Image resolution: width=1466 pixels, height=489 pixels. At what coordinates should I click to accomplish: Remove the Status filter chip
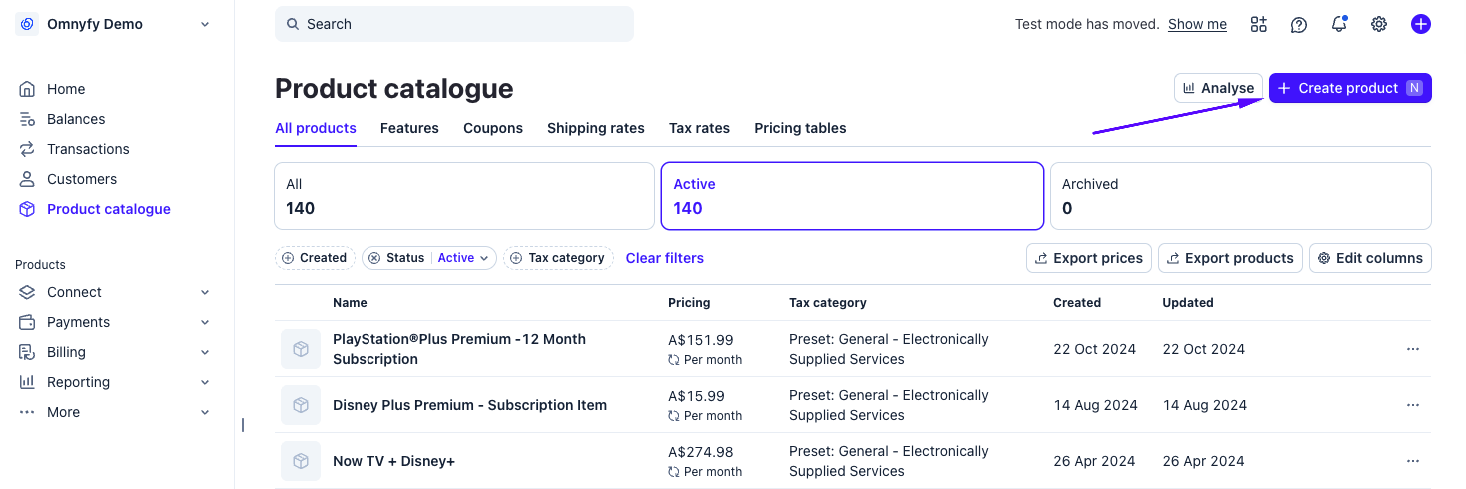click(374, 258)
